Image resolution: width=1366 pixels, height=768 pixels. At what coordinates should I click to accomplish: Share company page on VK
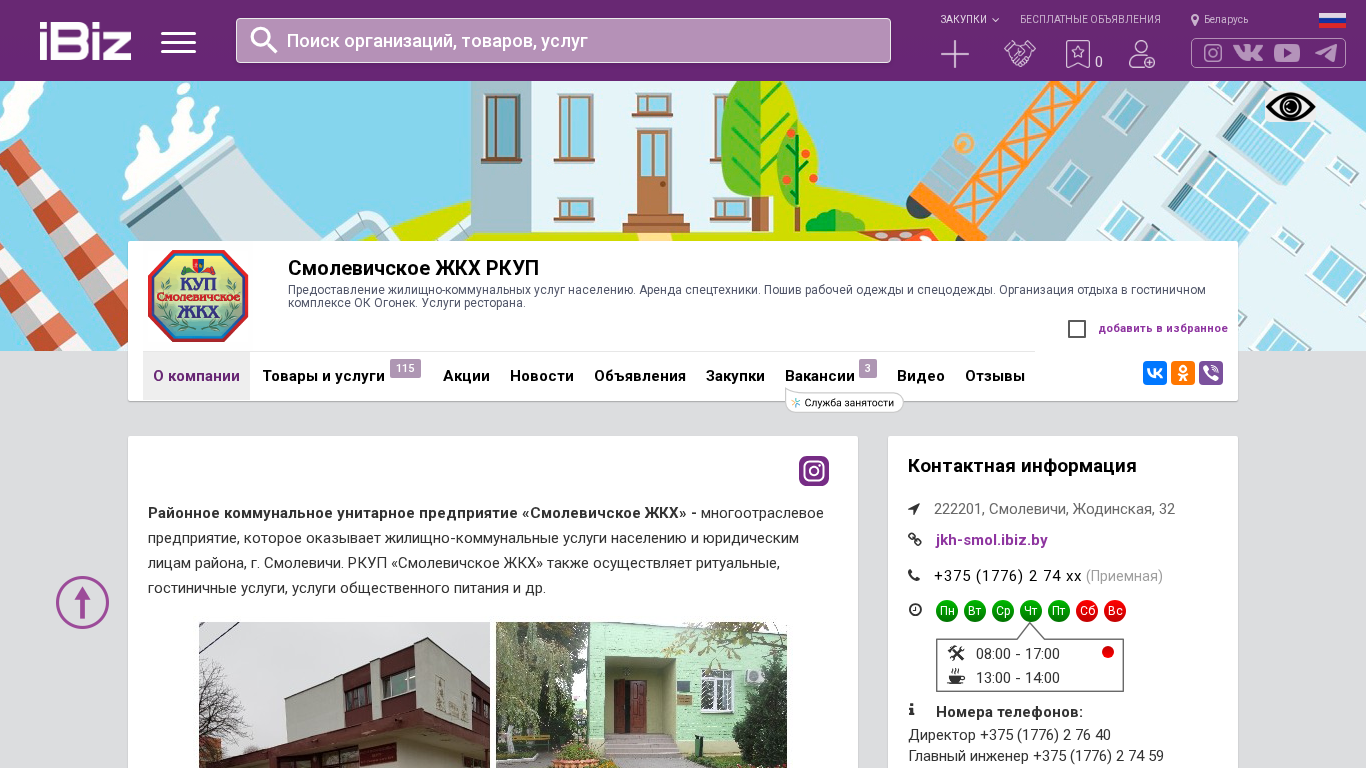(1155, 373)
